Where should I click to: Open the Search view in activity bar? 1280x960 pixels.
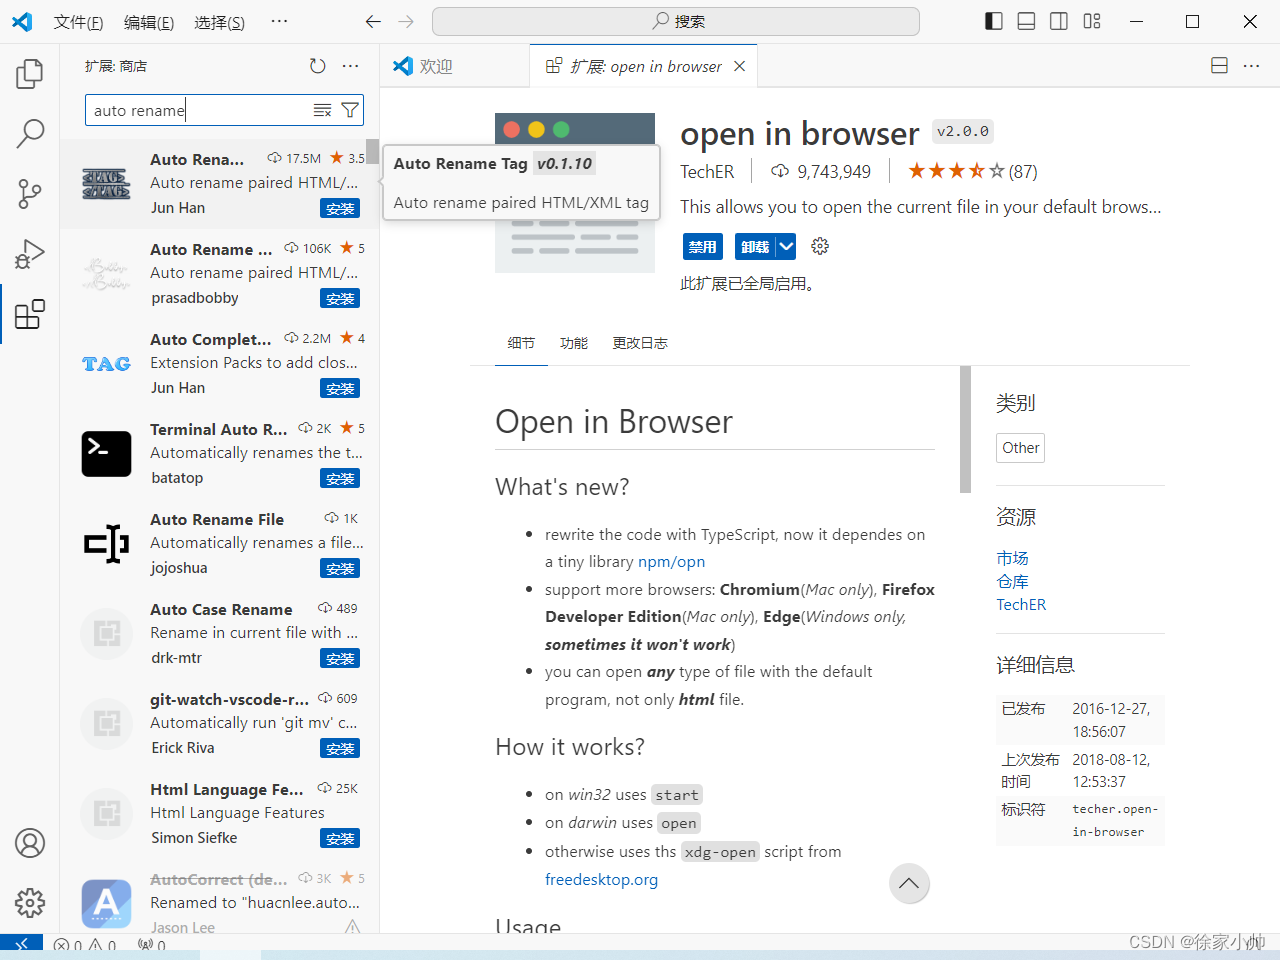[30, 133]
